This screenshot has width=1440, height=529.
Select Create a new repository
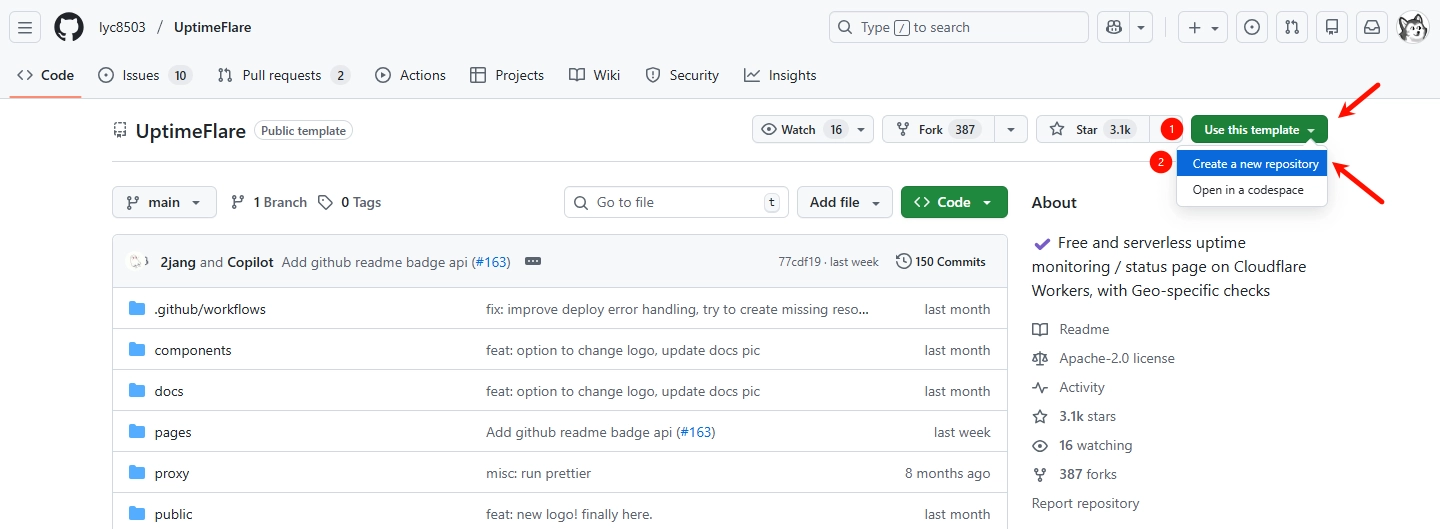pyautogui.click(x=1255, y=164)
